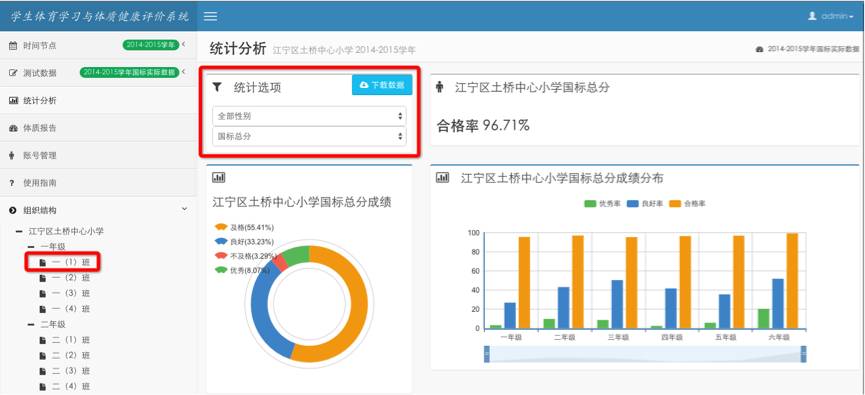The height and width of the screenshot is (395, 865).
Task: Click the dashboard icon beside 体质报告
Action: 13,128
